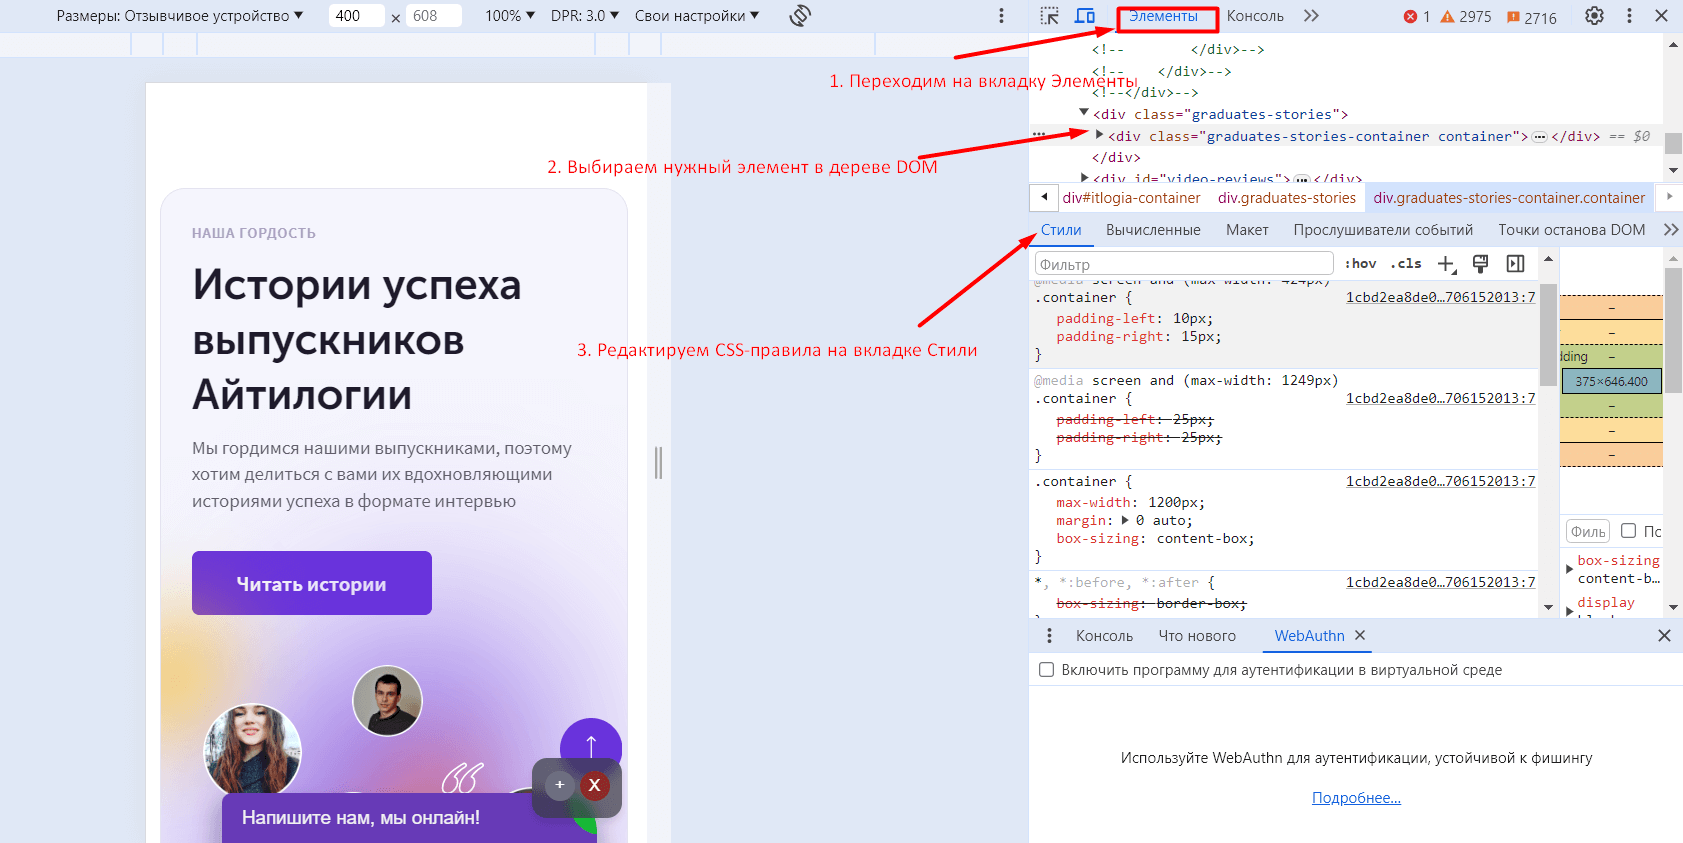Enable the WebAuthn virtual authenticator checkbox
The image size is (1683, 843).
coord(1046,670)
